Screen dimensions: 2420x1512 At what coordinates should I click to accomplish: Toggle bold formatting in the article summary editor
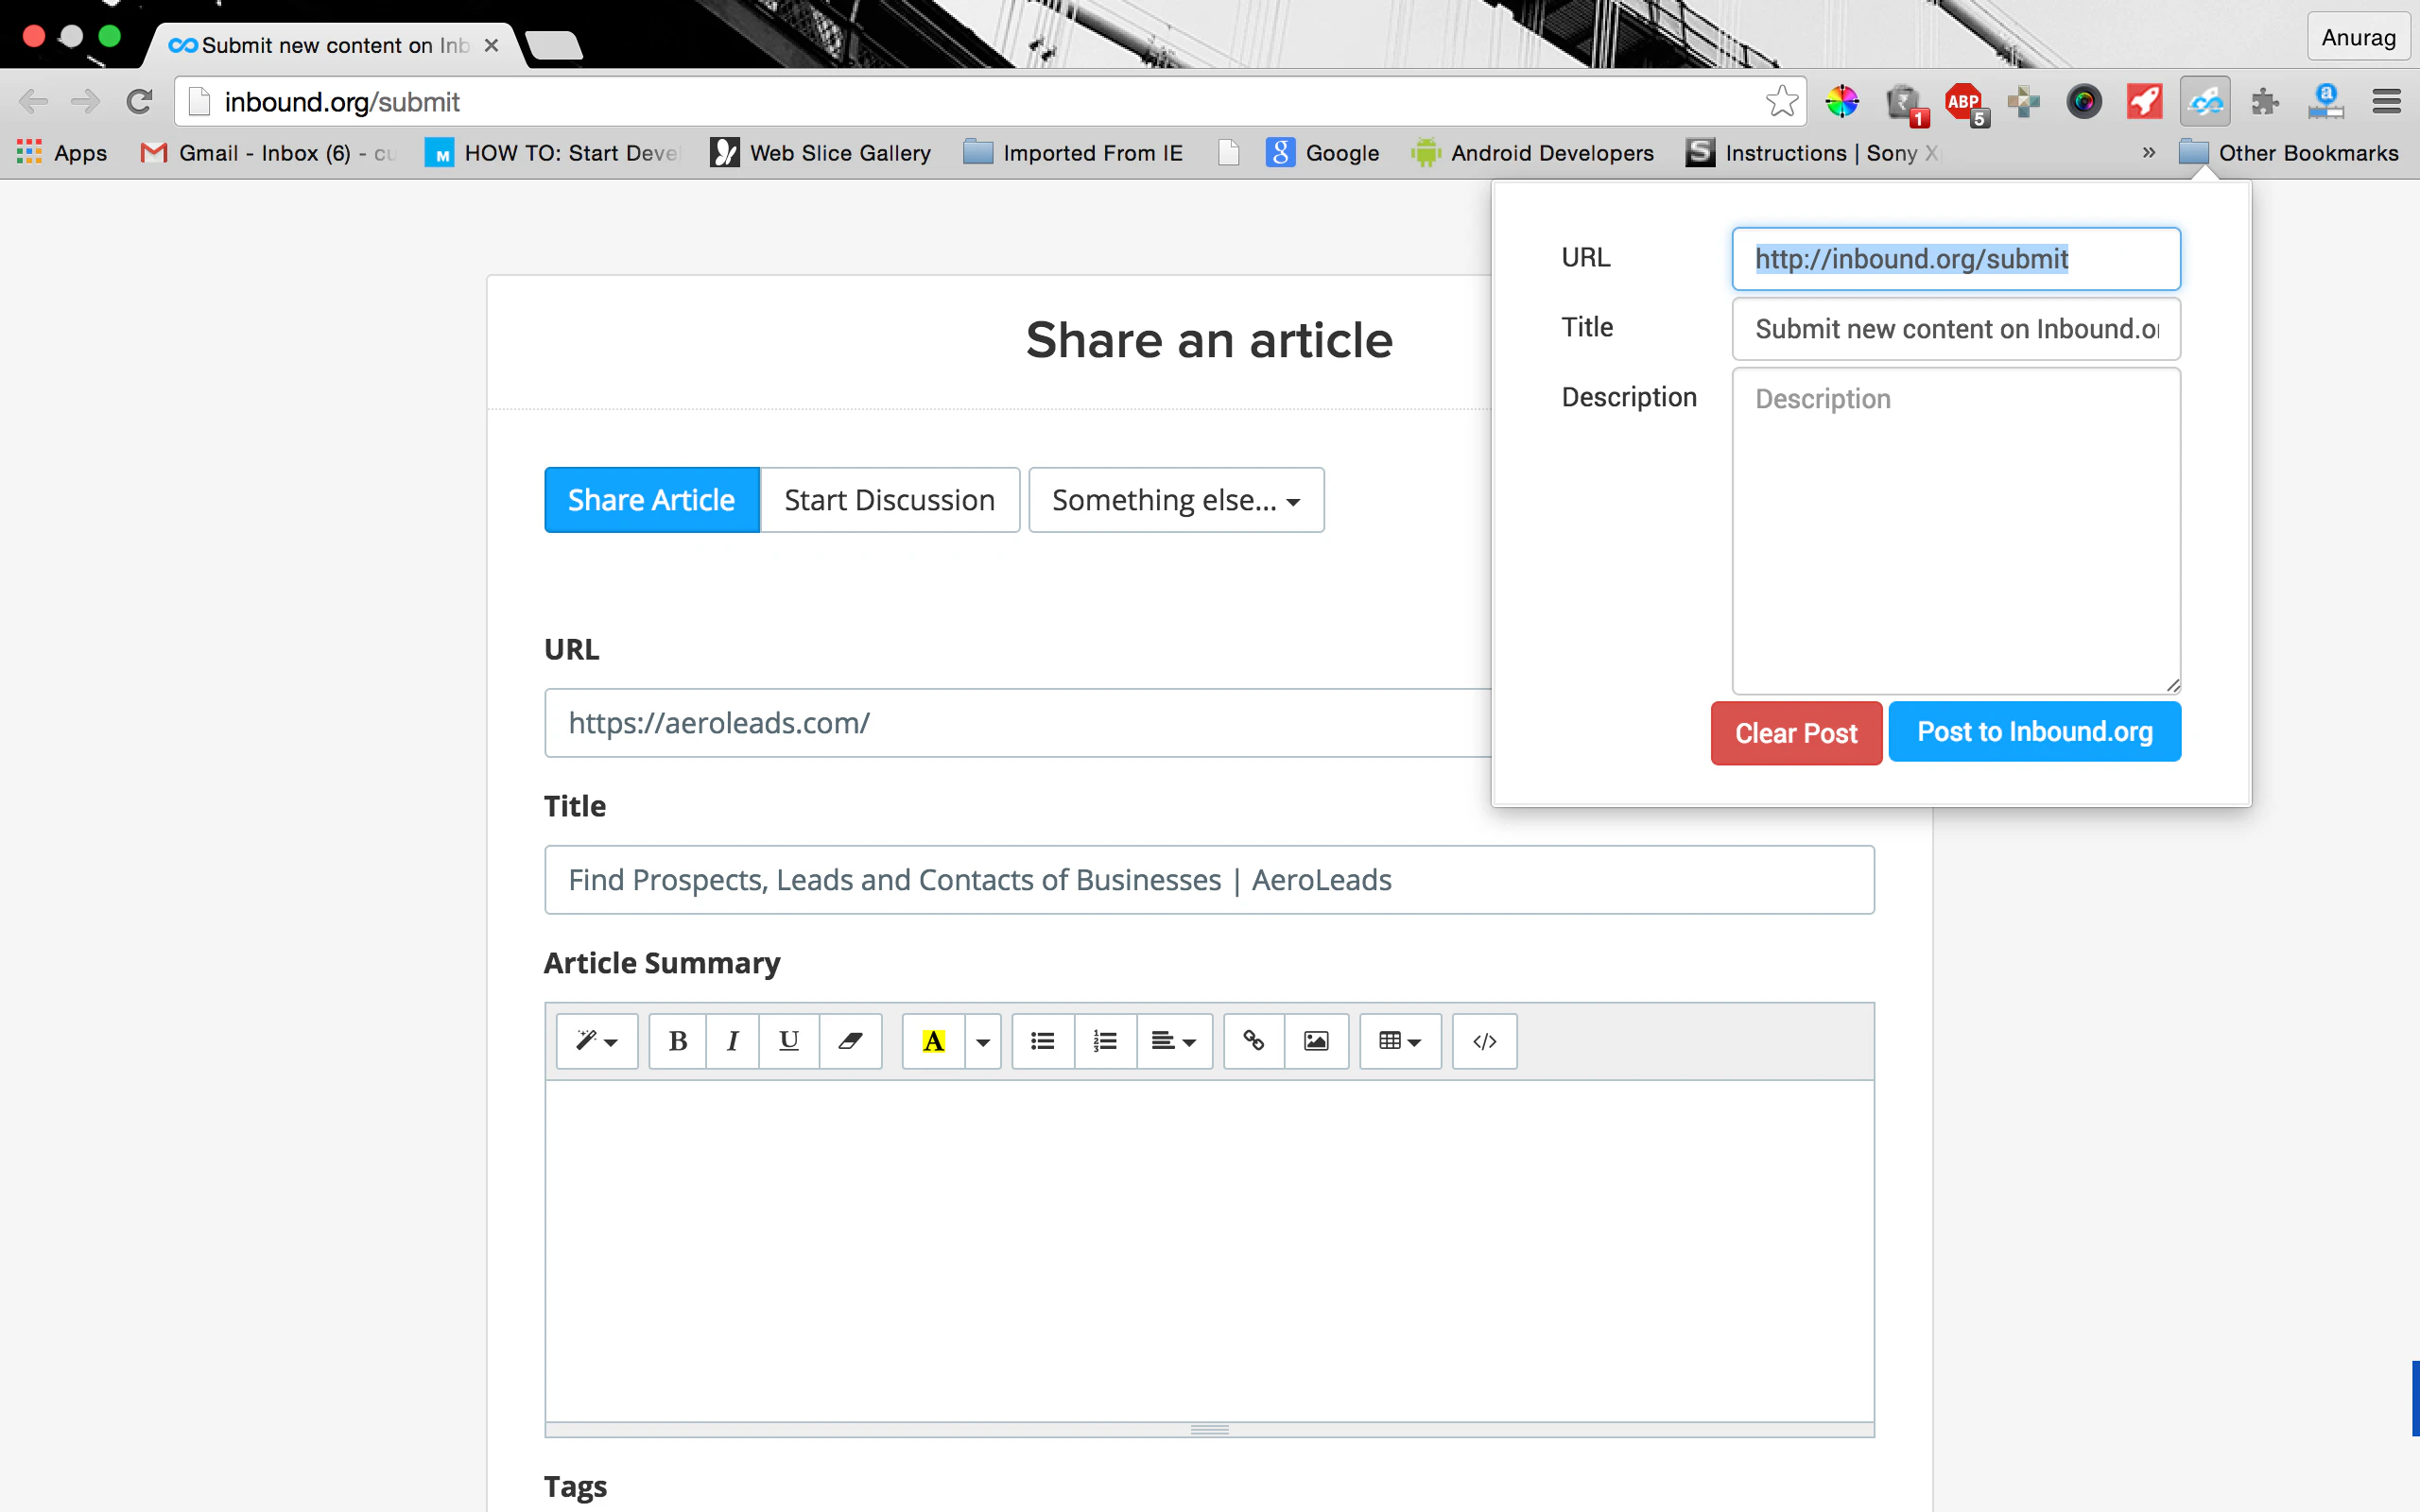pyautogui.click(x=677, y=1041)
